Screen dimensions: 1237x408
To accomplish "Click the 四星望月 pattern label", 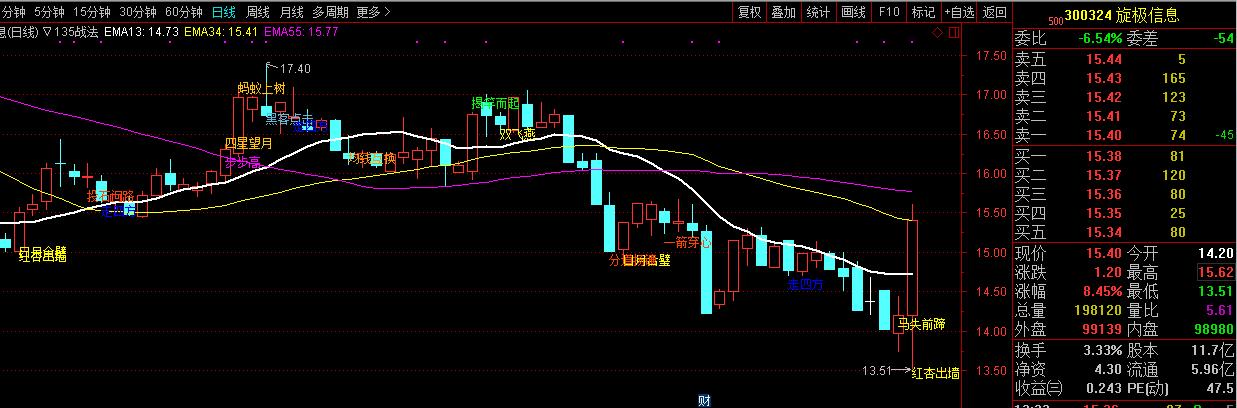I will [249, 143].
